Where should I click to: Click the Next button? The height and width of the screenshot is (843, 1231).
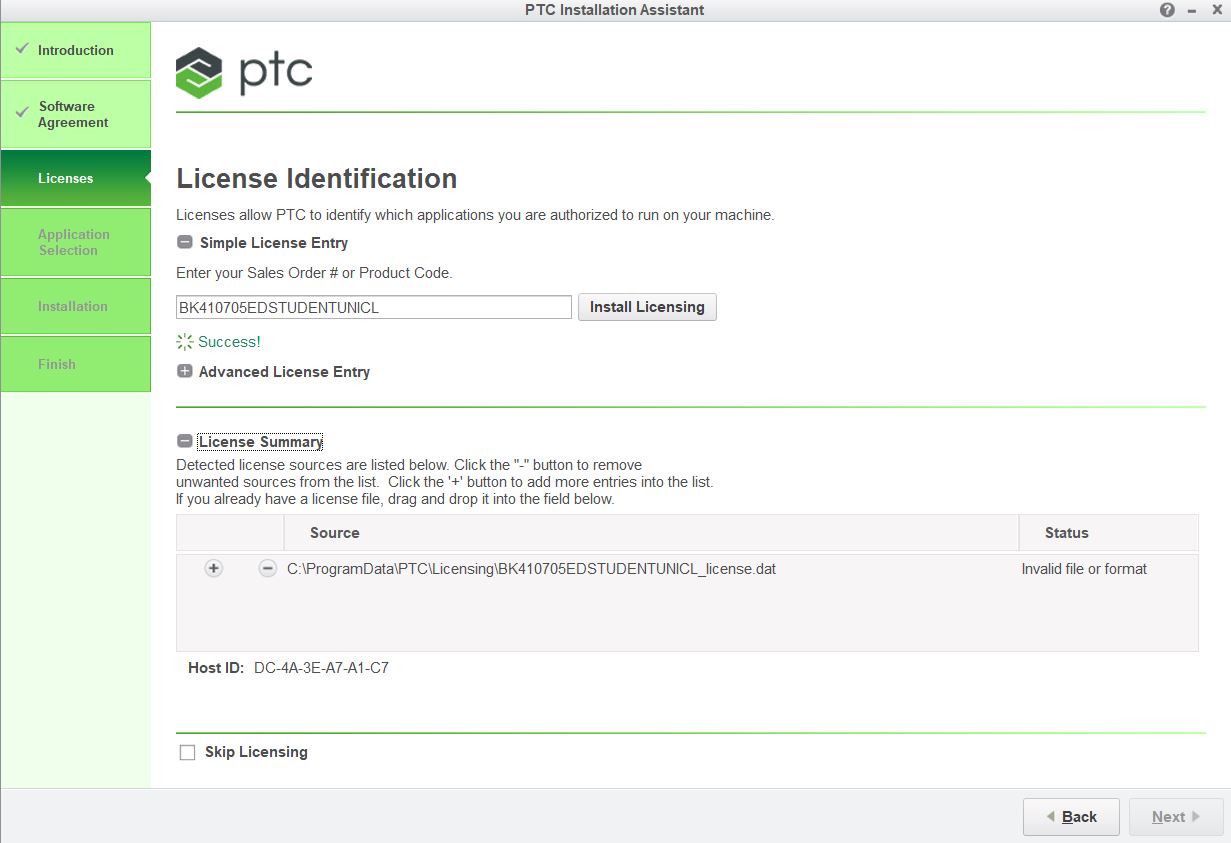pos(1175,816)
